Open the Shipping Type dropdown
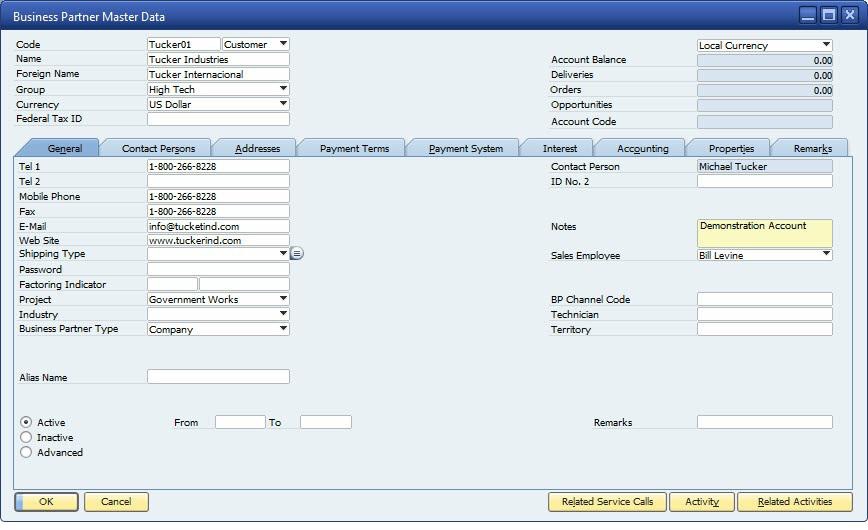The image size is (868, 530). pyautogui.click(x=218, y=253)
